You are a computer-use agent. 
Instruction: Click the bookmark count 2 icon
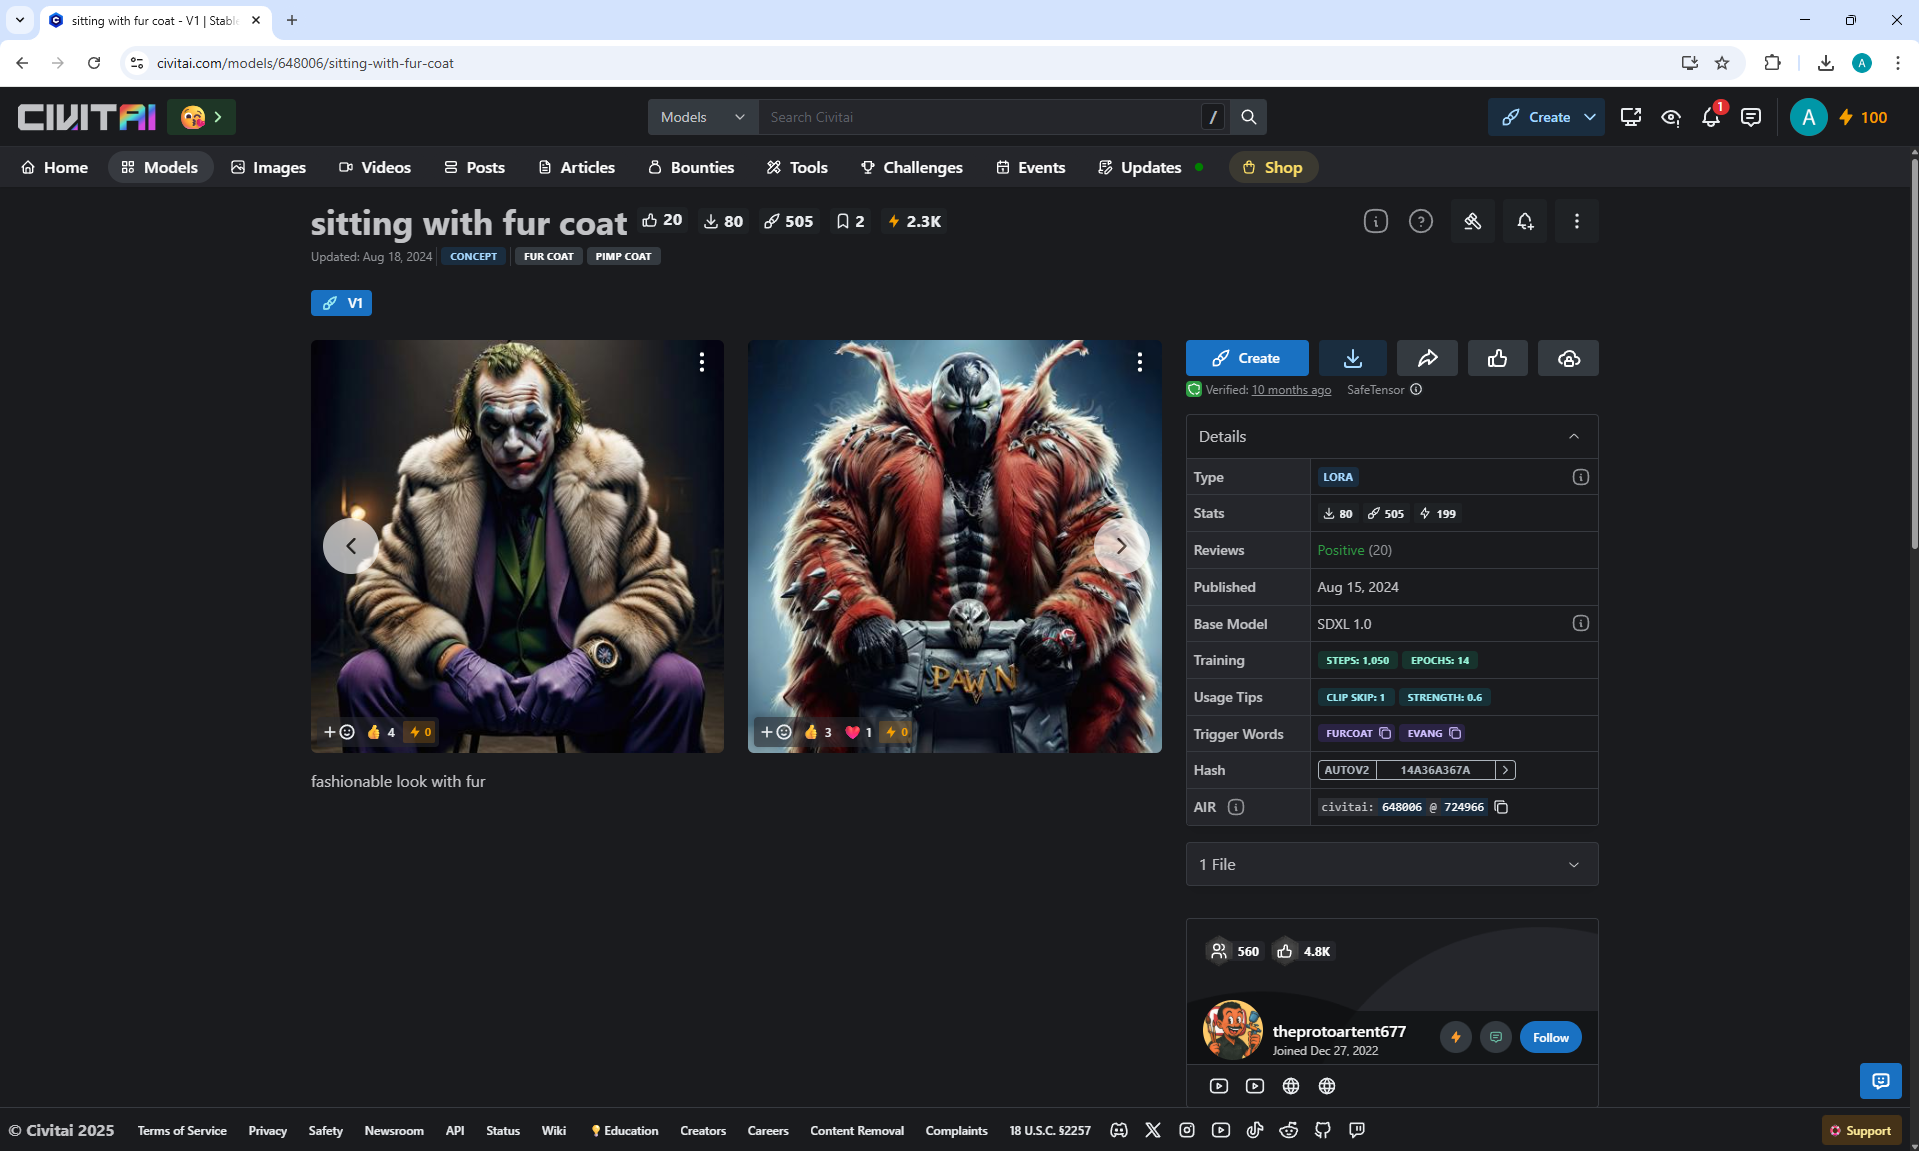[x=851, y=221]
